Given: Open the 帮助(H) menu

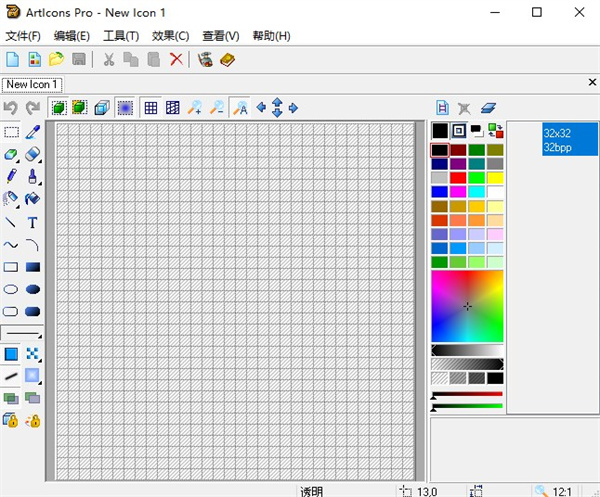Looking at the screenshot, I should tap(271, 36).
